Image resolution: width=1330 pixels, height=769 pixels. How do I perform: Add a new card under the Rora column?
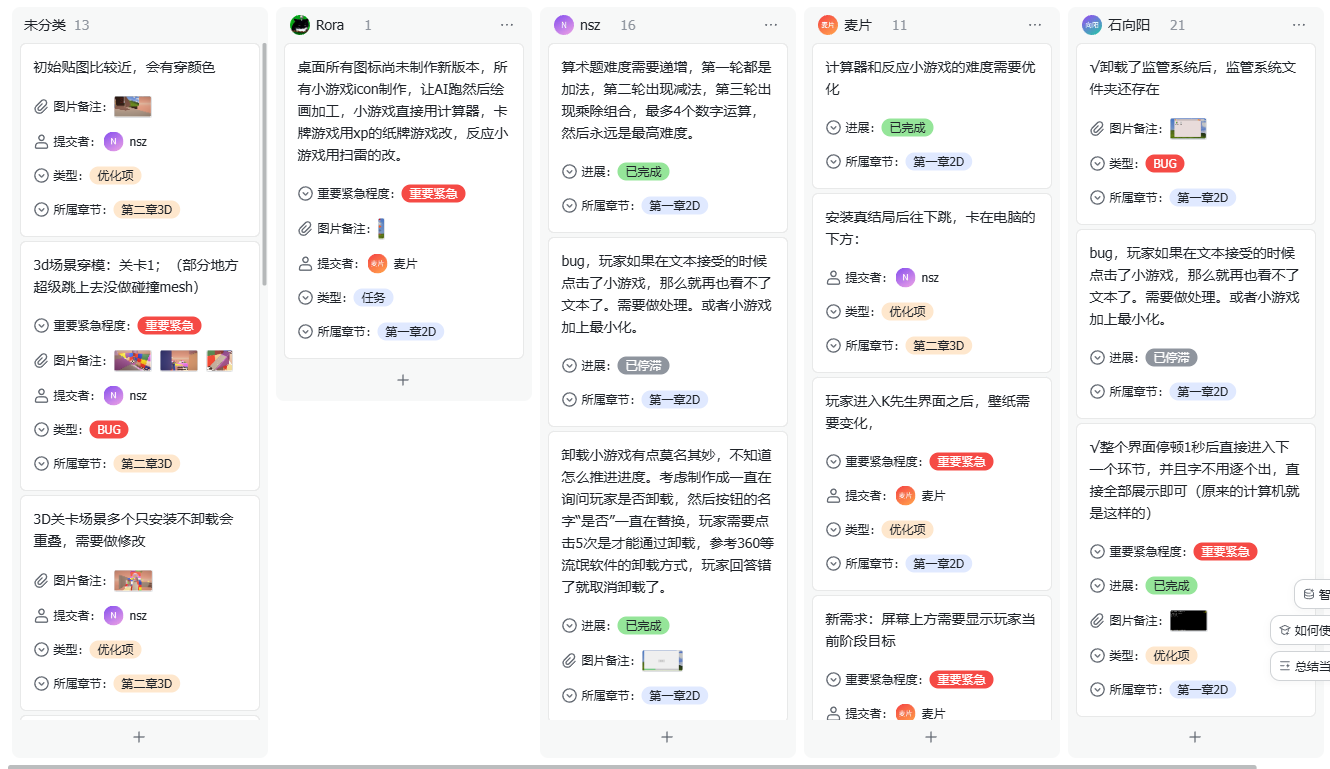click(x=403, y=380)
